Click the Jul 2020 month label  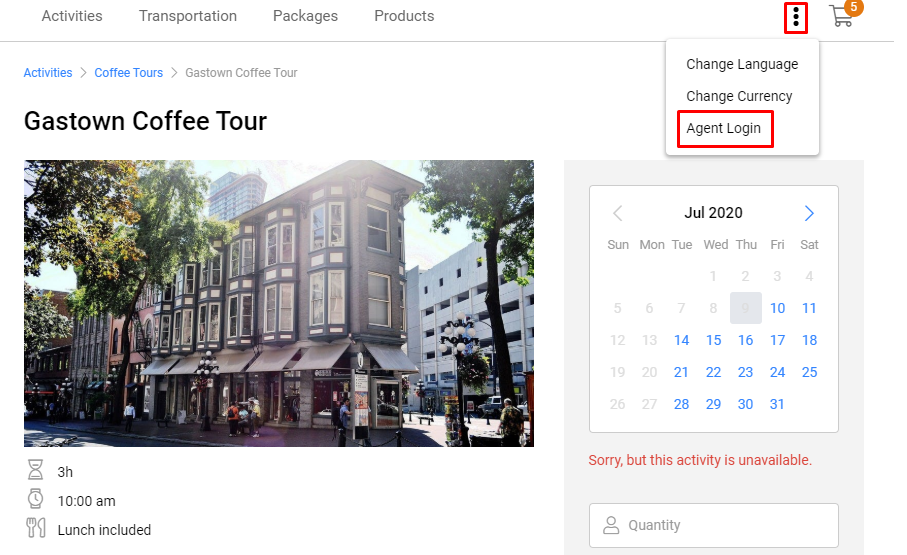[x=713, y=213]
